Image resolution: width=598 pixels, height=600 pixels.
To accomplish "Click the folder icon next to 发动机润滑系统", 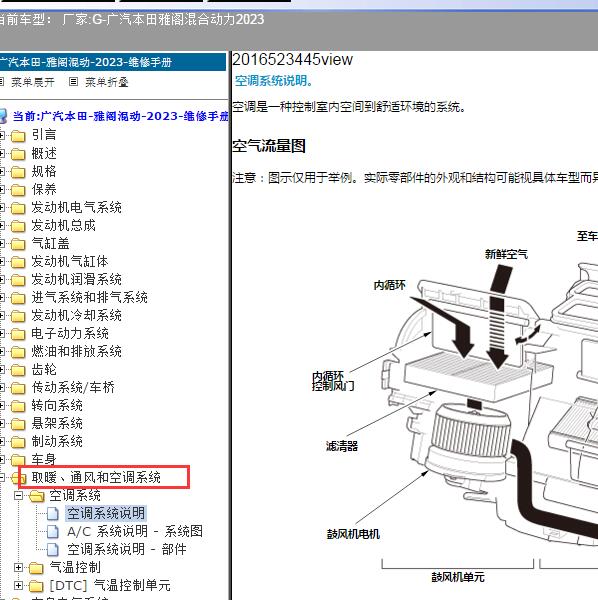I will (18, 280).
